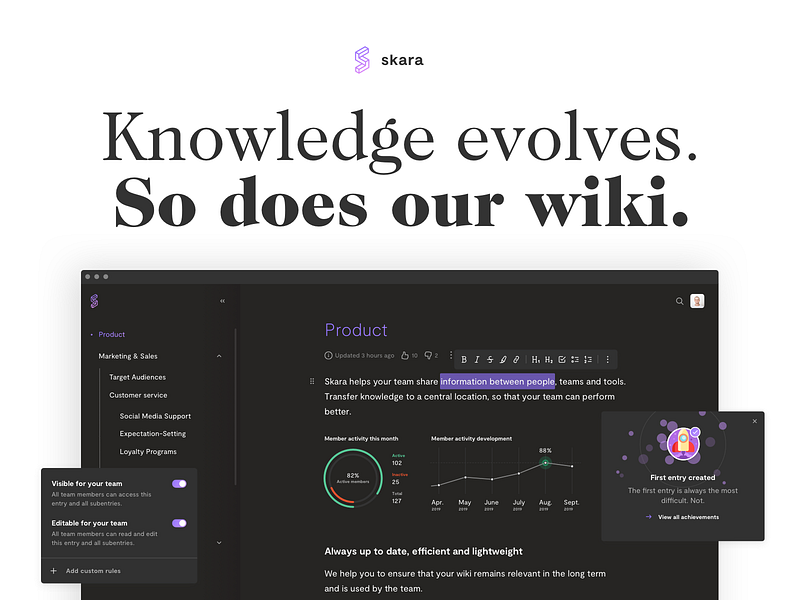Open Expectation-Setting entry
The width and height of the screenshot is (800, 600).
153,434
